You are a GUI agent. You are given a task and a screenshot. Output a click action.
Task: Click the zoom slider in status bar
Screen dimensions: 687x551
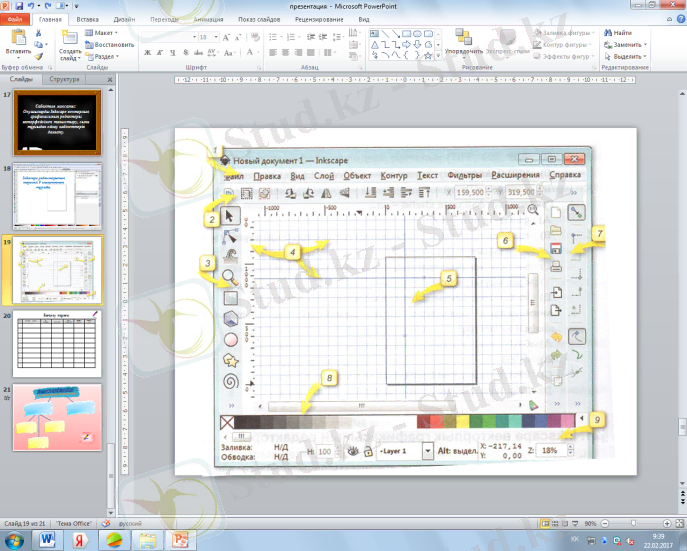[634, 523]
